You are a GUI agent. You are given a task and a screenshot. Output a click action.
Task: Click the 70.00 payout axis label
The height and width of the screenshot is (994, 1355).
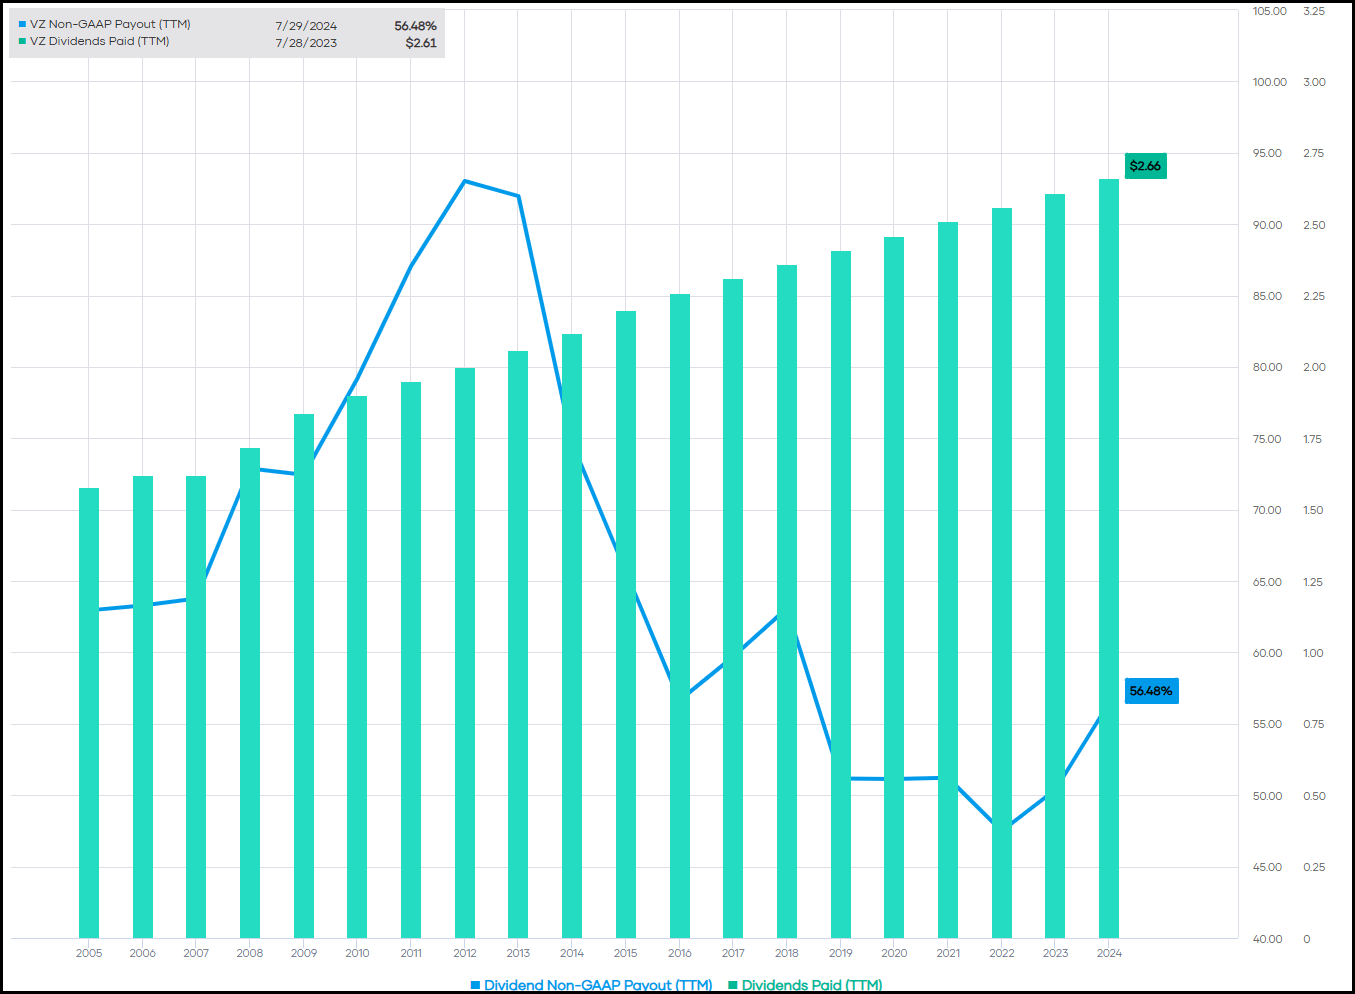point(1268,510)
